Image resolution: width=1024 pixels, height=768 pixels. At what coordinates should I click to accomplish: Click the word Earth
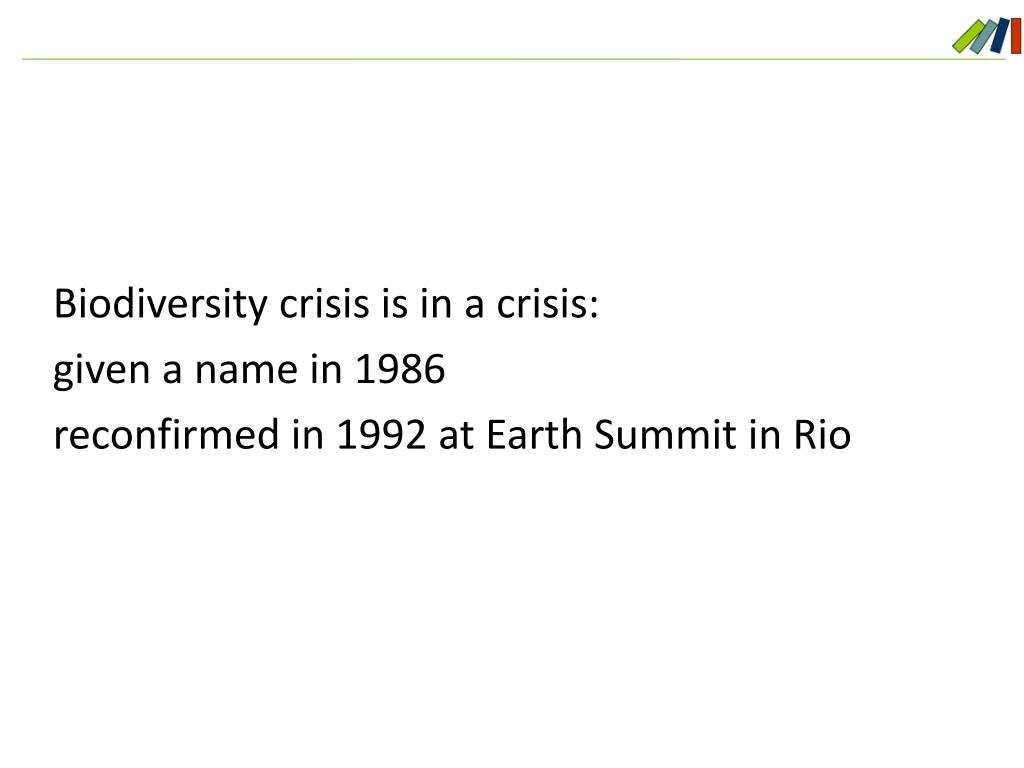click(x=534, y=434)
